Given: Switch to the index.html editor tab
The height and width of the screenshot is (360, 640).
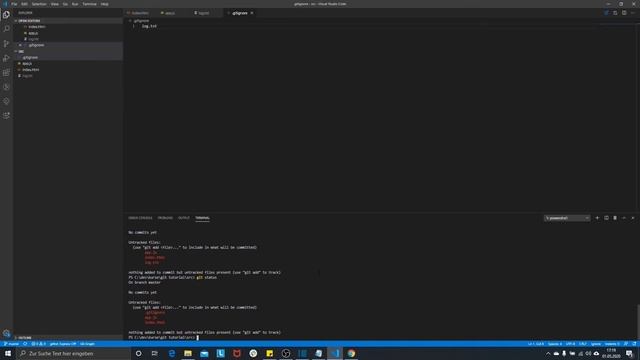Looking at the screenshot, I should pyautogui.click(x=140, y=13).
